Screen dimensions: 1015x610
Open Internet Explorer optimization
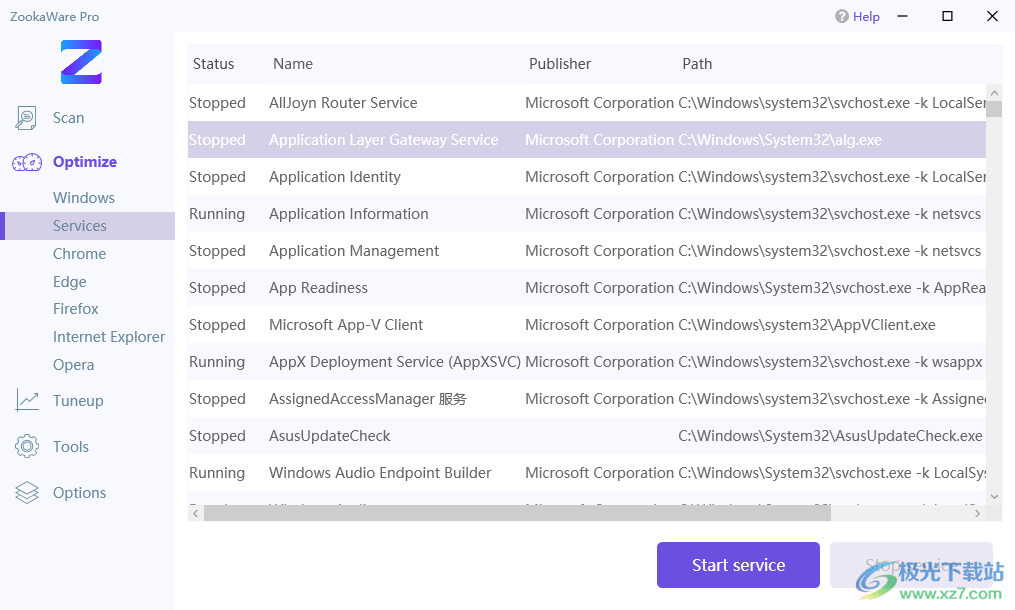click(x=109, y=337)
